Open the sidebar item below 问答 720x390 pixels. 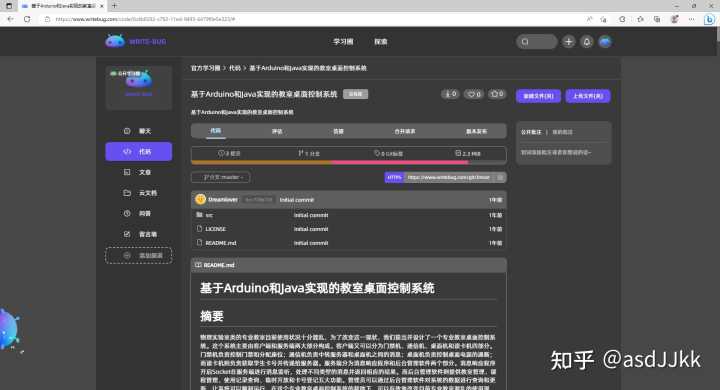pos(139,234)
